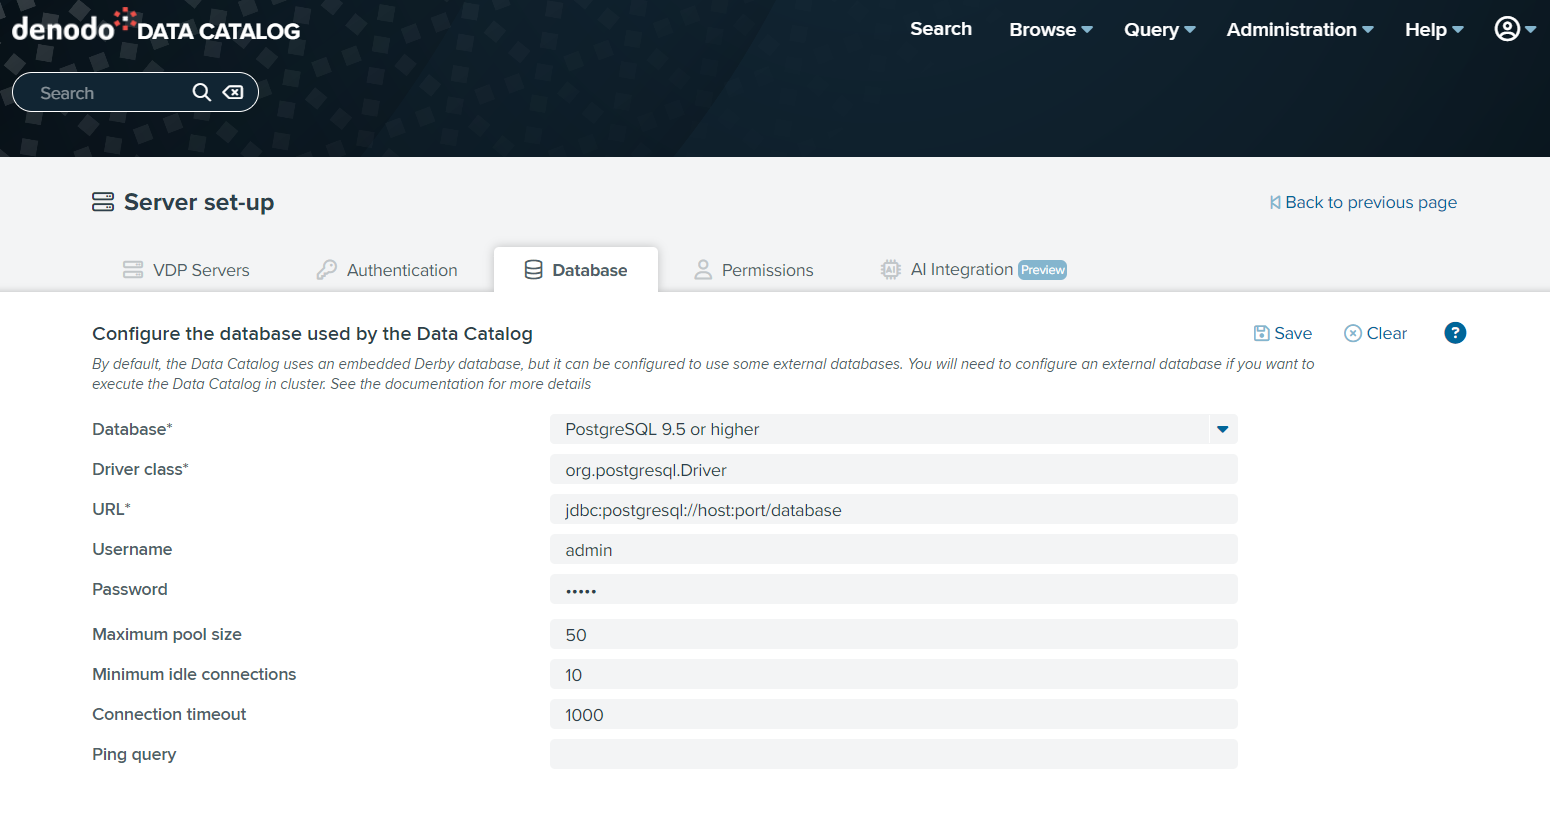Go to Search in top navigation

[x=940, y=29]
